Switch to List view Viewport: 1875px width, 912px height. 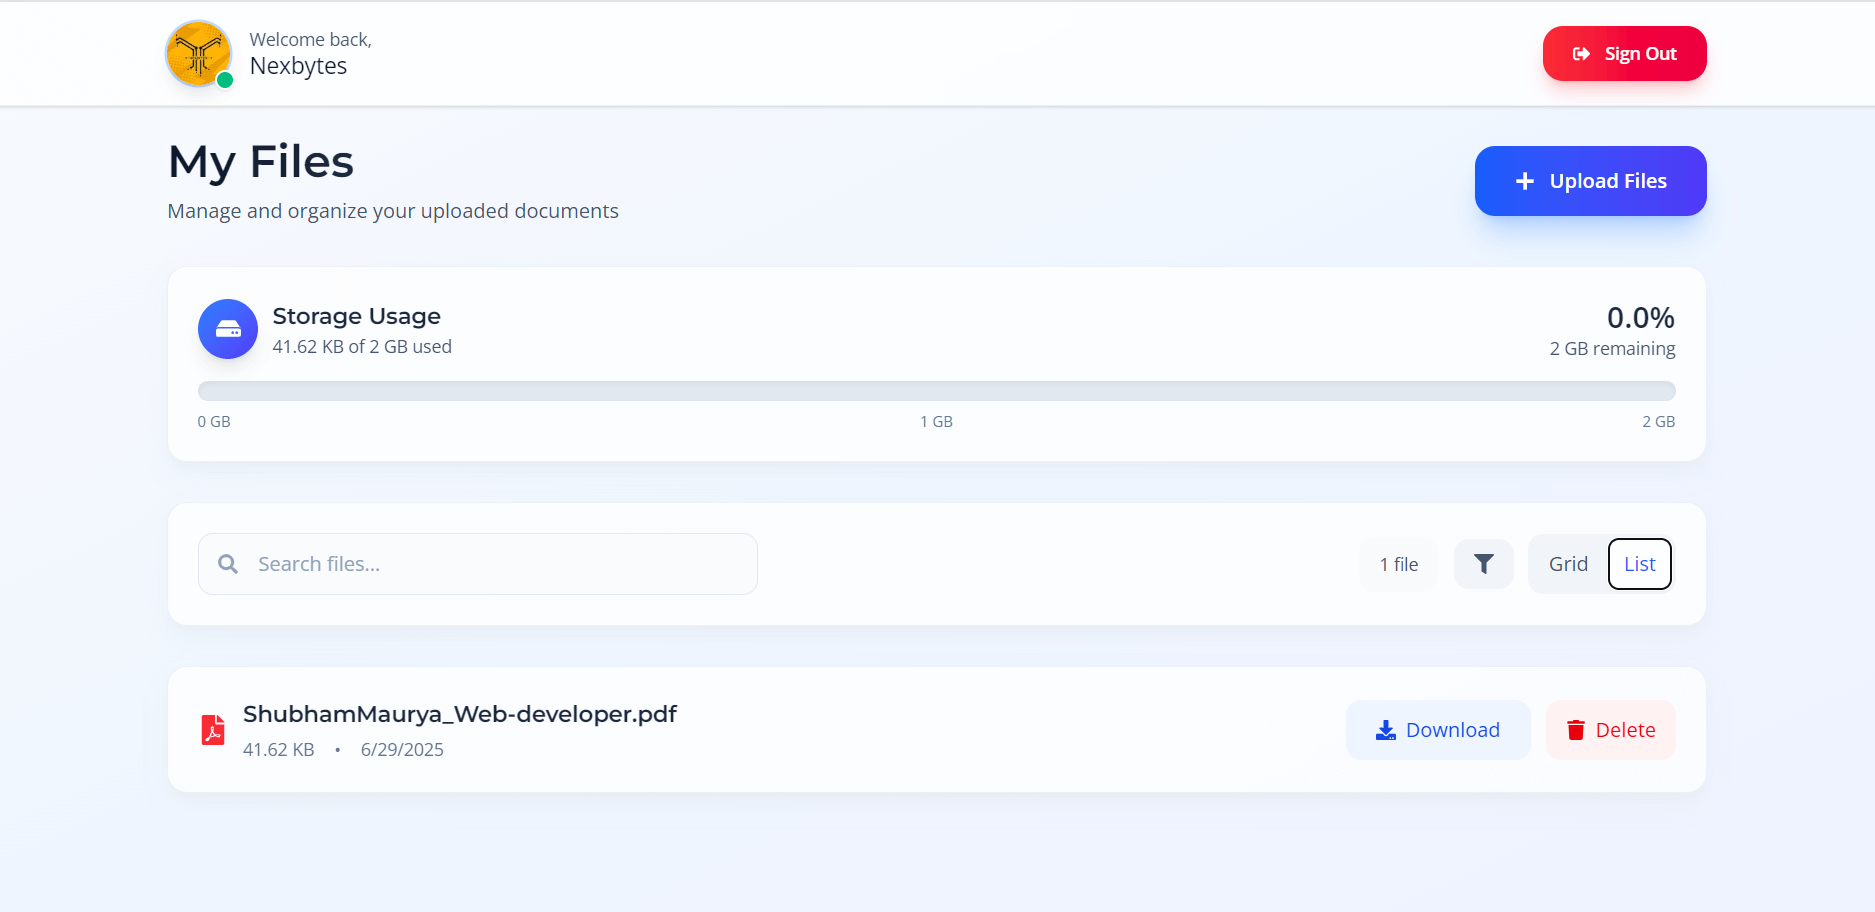[1639, 564]
